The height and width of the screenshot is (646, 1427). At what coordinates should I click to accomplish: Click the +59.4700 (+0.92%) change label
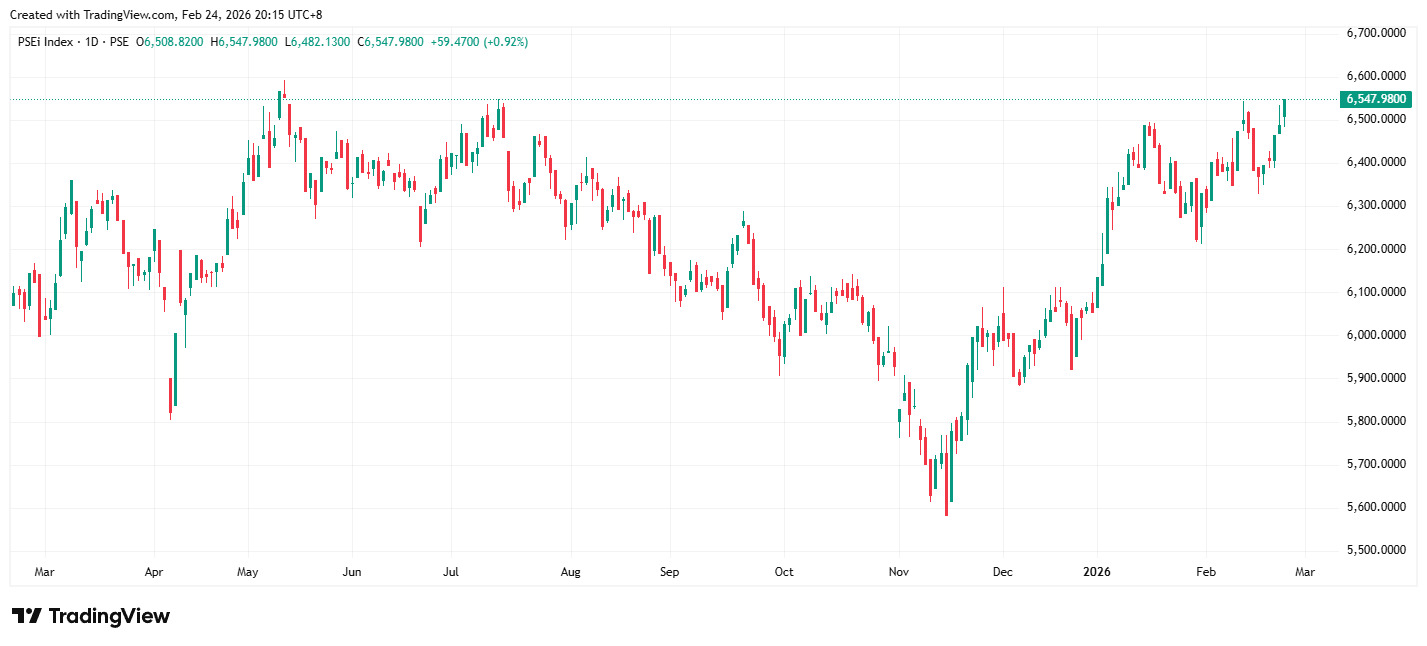480,42
